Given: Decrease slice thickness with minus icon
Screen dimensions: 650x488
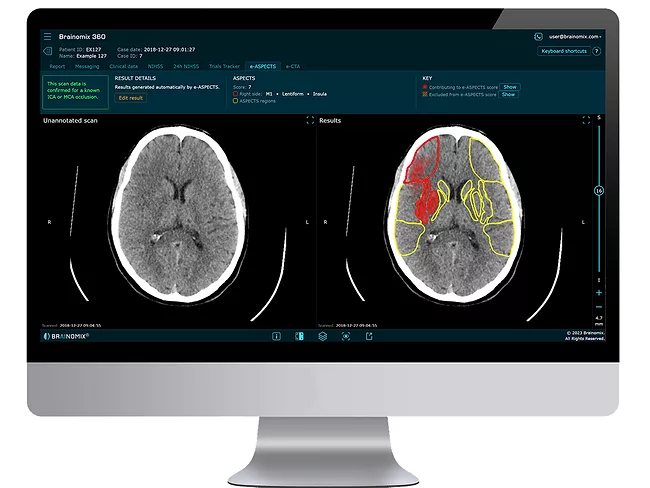Looking at the screenshot, I should pyautogui.click(x=599, y=307).
